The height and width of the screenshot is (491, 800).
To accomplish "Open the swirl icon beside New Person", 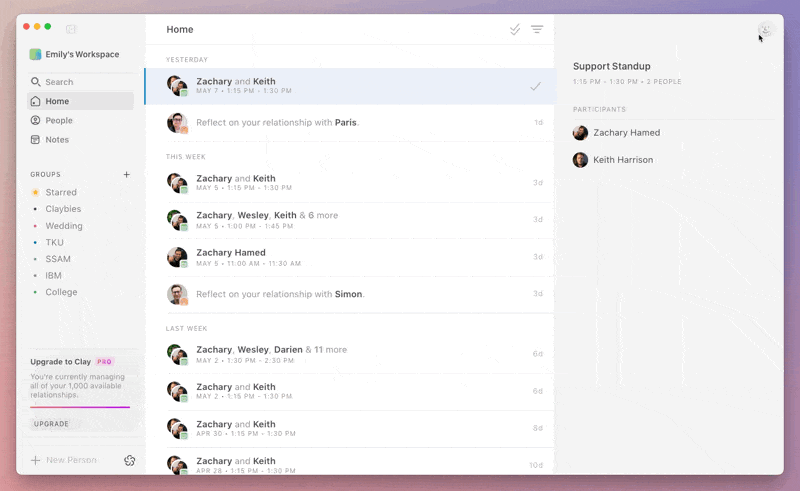I will click(130, 460).
